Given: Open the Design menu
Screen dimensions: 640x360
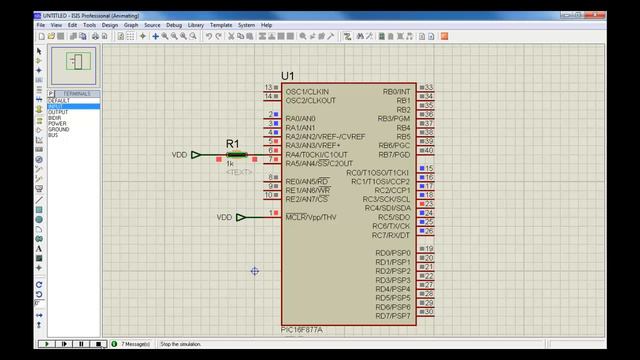Looking at the screenshot, I should click(110, 25).
